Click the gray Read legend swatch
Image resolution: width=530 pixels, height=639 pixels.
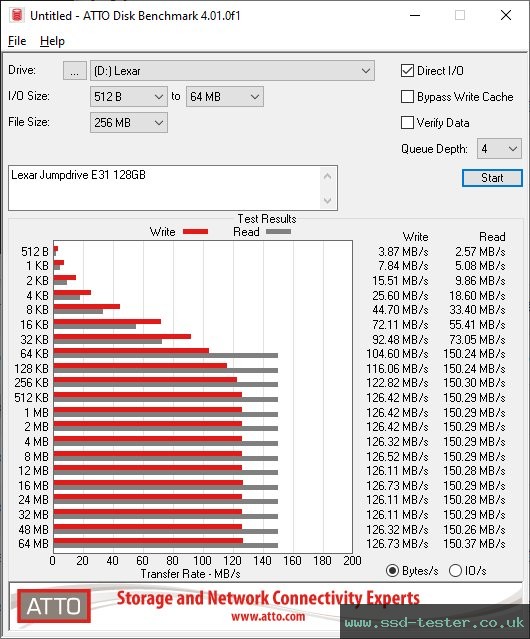tap(278, 231)
